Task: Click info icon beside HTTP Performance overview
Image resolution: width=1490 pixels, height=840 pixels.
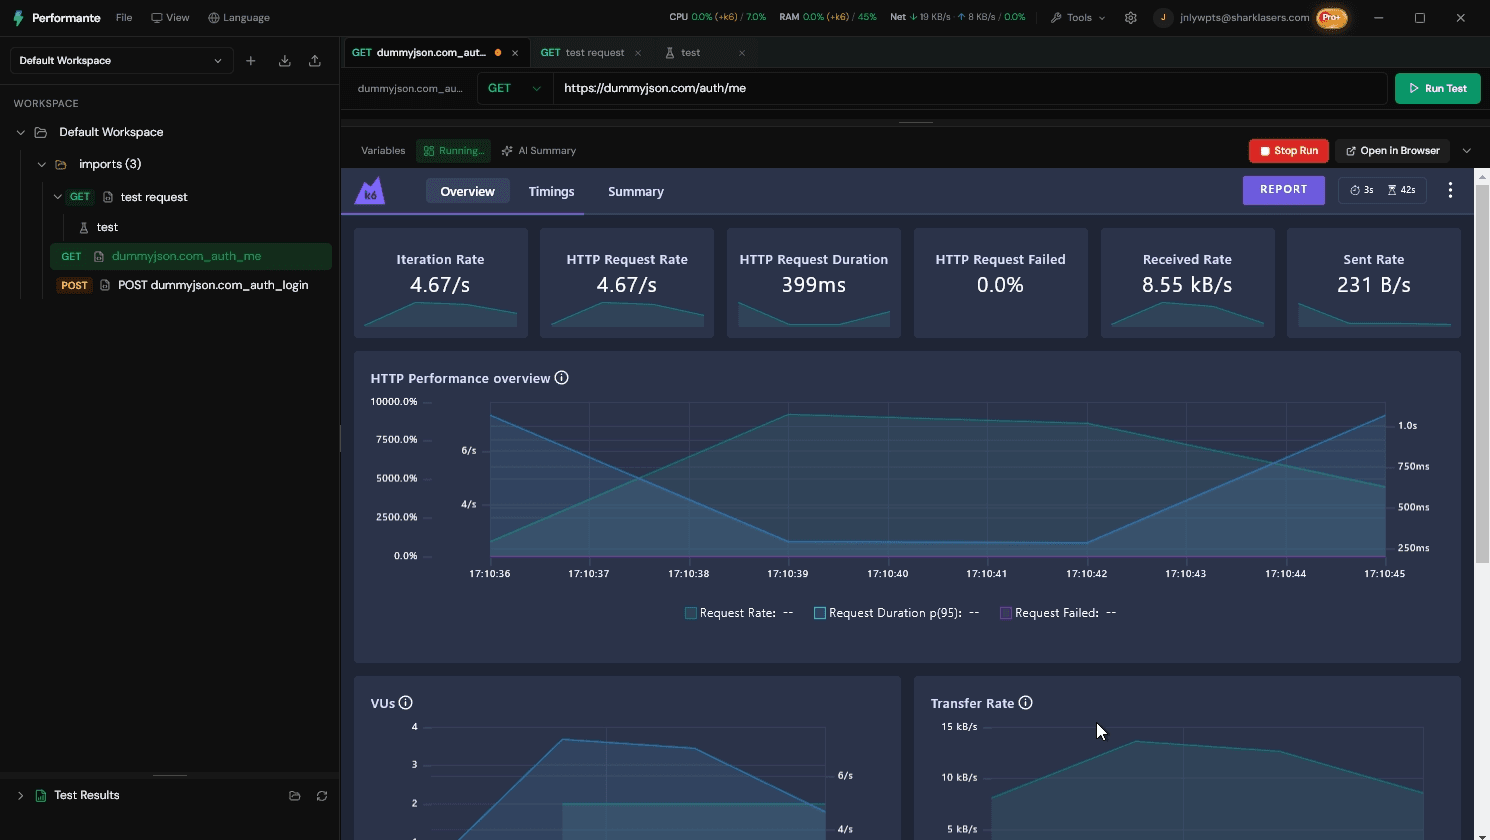Action: (562, 378)
